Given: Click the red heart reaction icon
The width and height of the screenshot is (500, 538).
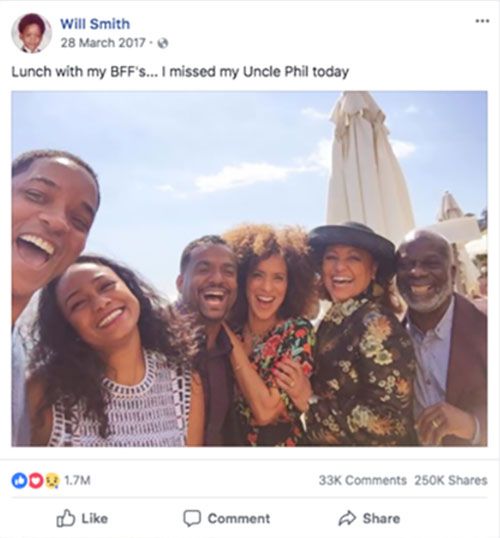Looking at the screenshot, I should coord(35,480).
